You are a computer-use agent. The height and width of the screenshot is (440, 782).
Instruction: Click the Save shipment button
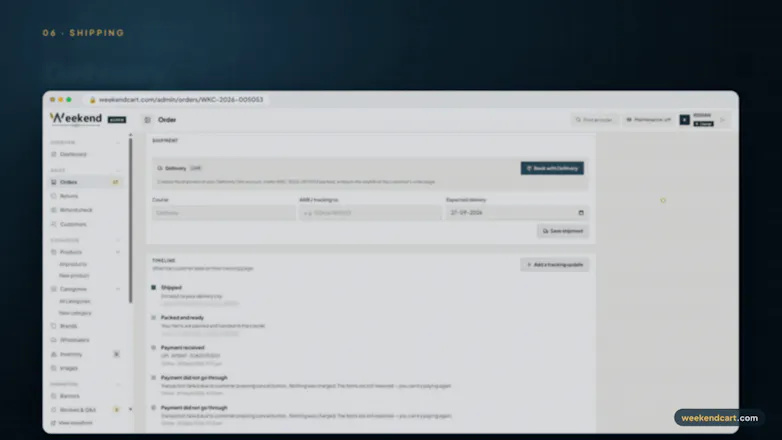pos(563,231)
